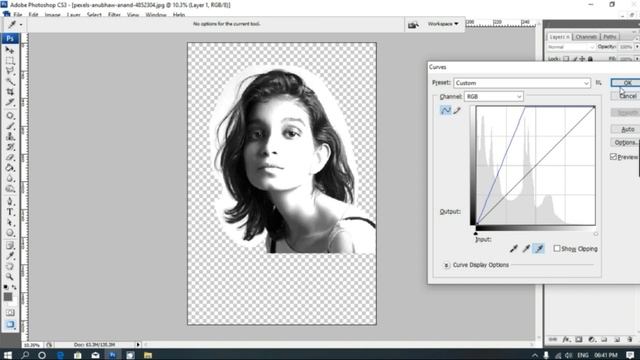The width and height of the screenshot is (640, 360).
Task: Open the Opacity slider arrow in Layers panel
Action: point(637,47)
